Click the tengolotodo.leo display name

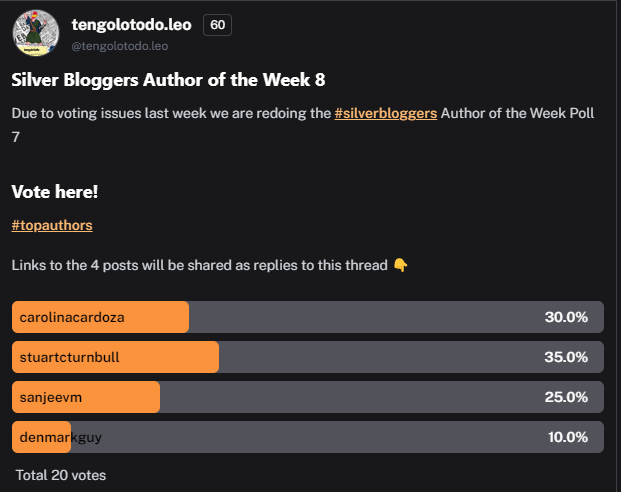(131, 25)
